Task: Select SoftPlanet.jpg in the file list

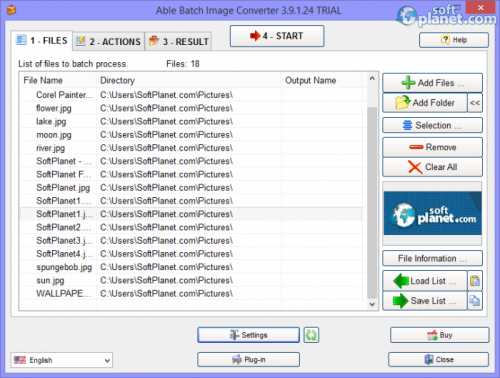Action: 191,188
